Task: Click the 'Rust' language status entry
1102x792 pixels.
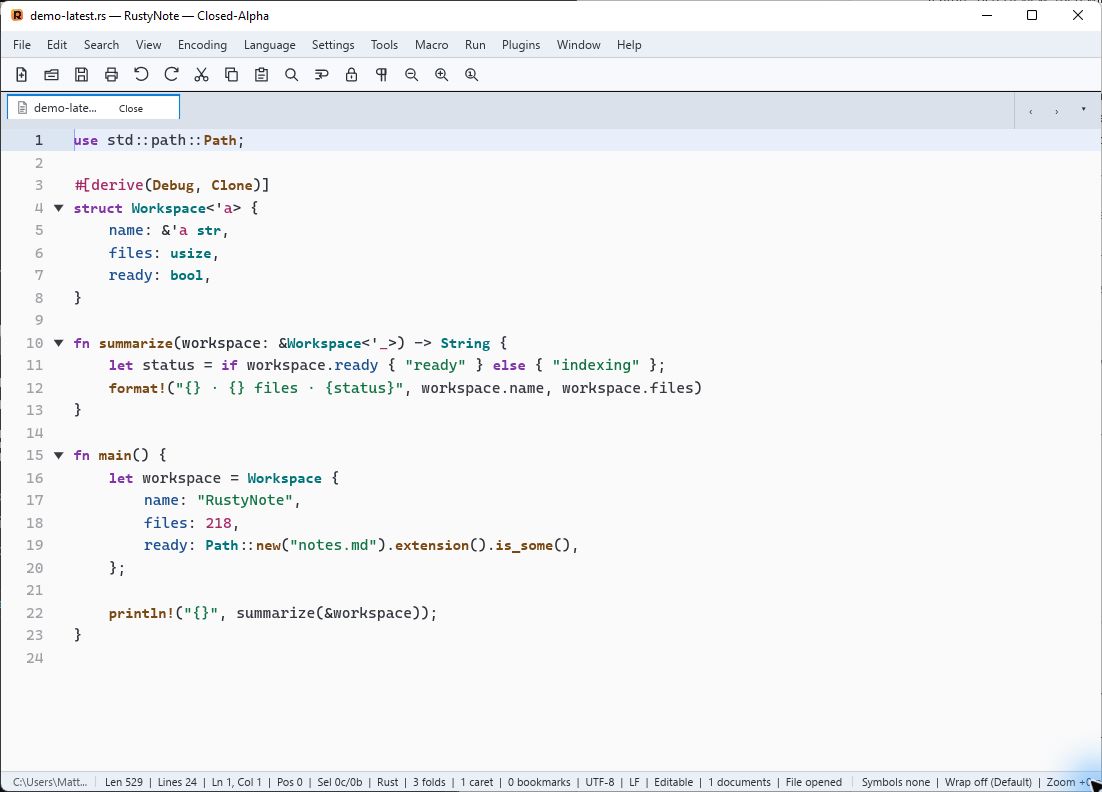Action: pos(387,782)
